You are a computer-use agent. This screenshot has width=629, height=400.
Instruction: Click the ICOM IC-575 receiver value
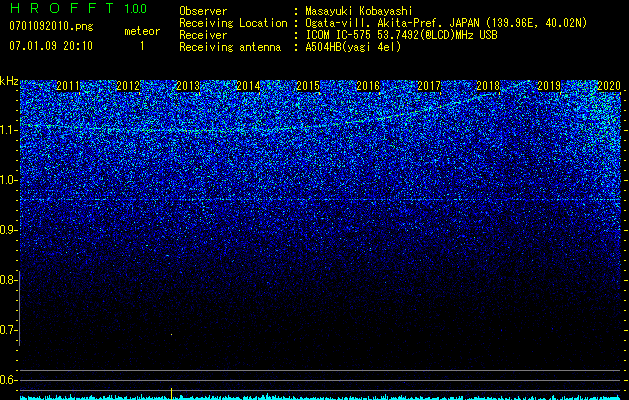tap(401, 35)
